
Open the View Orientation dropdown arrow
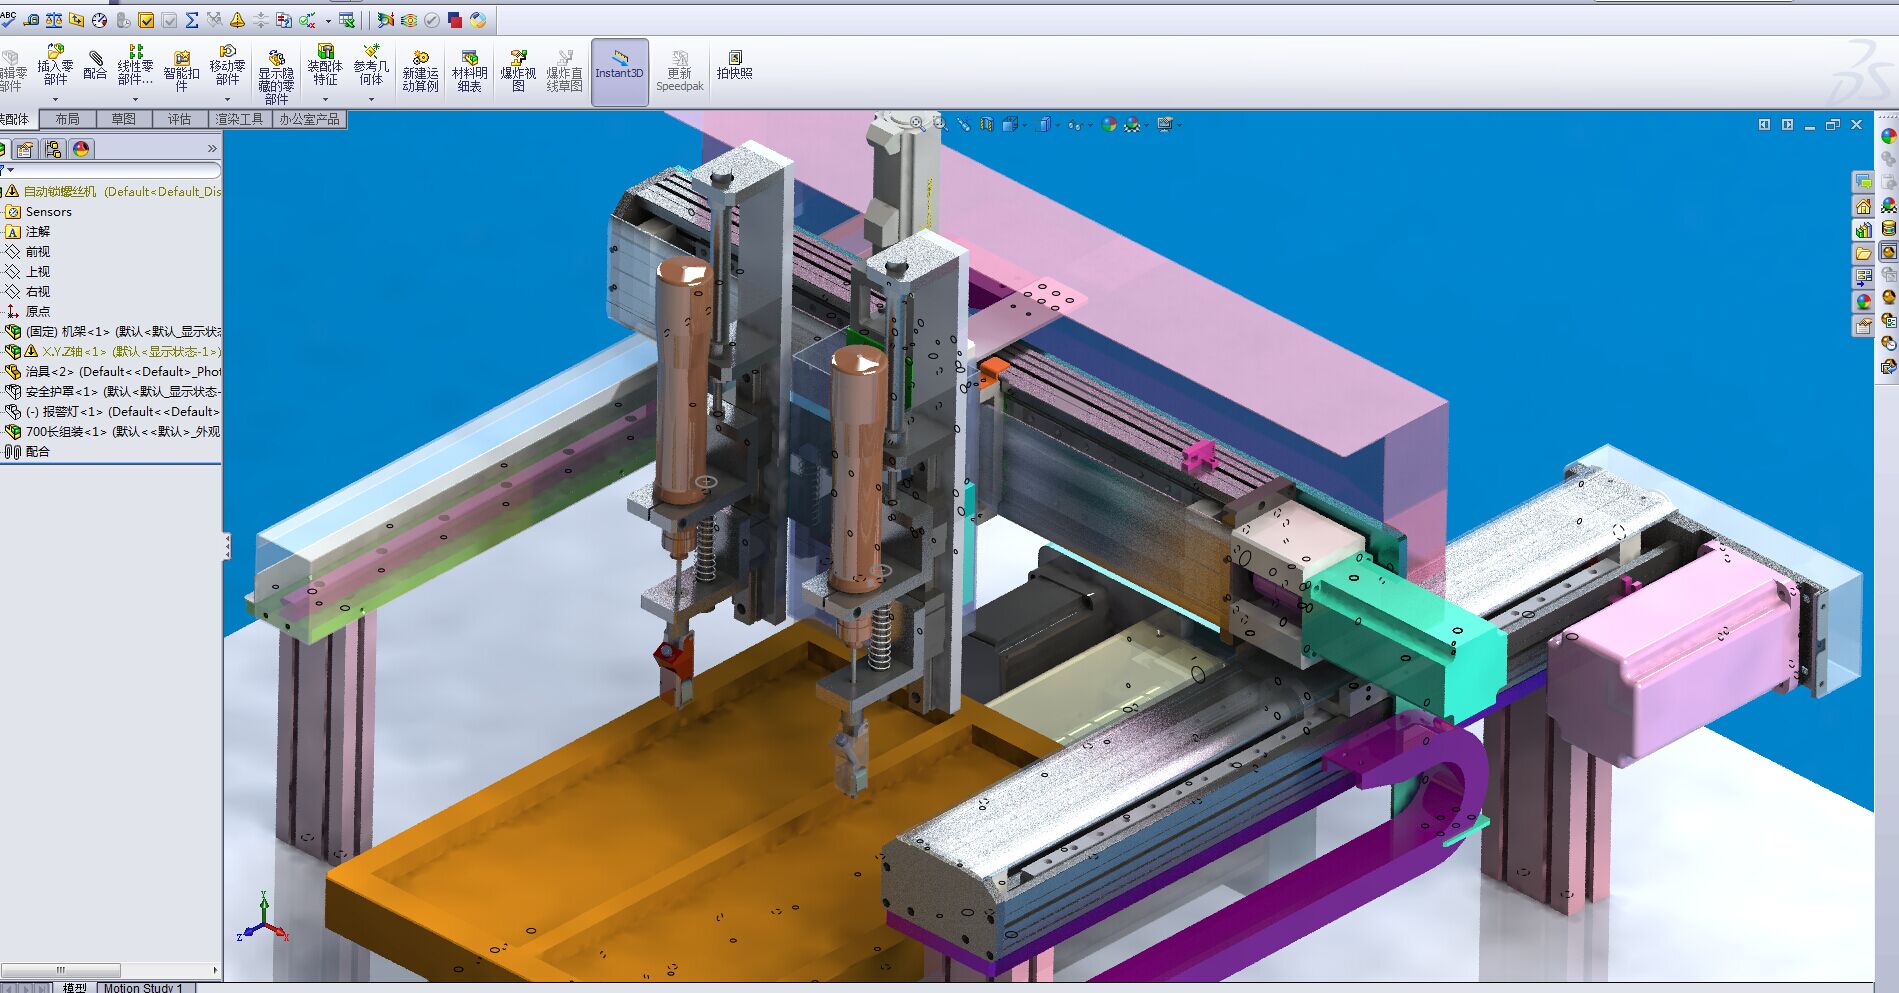click(1025, 125)
